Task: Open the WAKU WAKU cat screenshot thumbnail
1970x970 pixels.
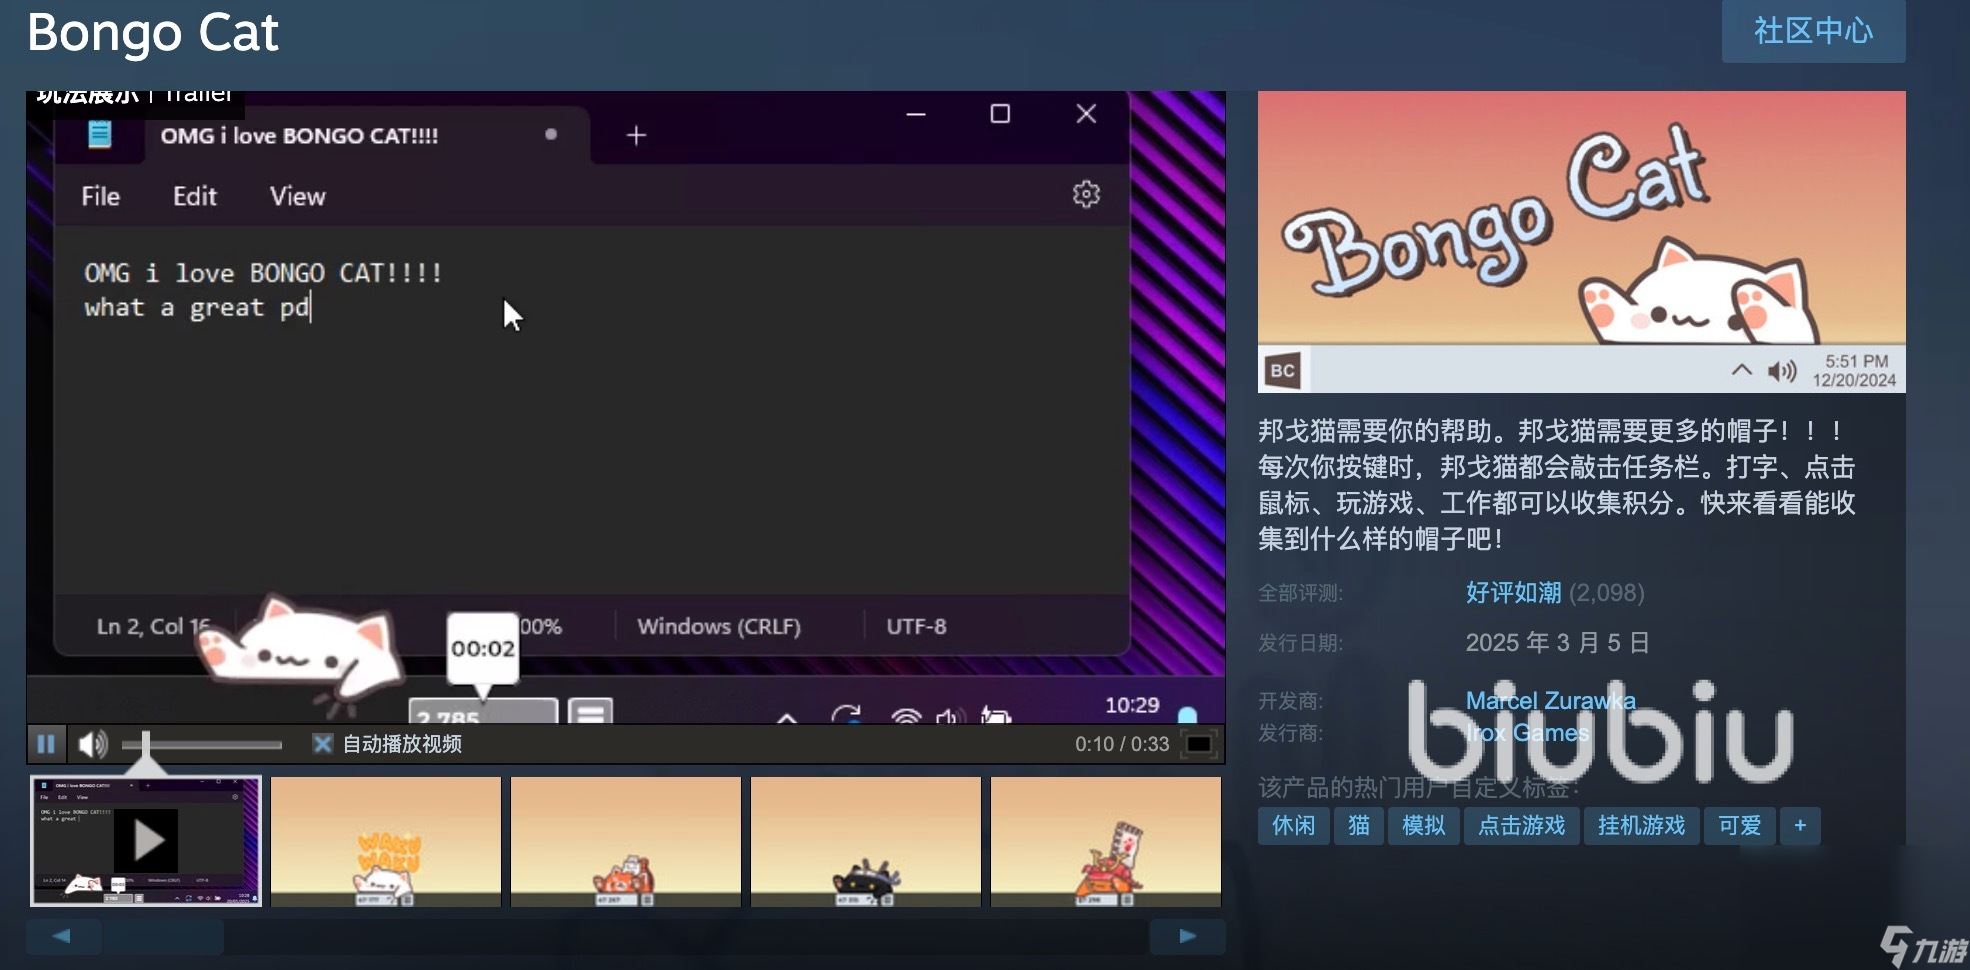Action: pyautogui.click(x=386, y=841)
